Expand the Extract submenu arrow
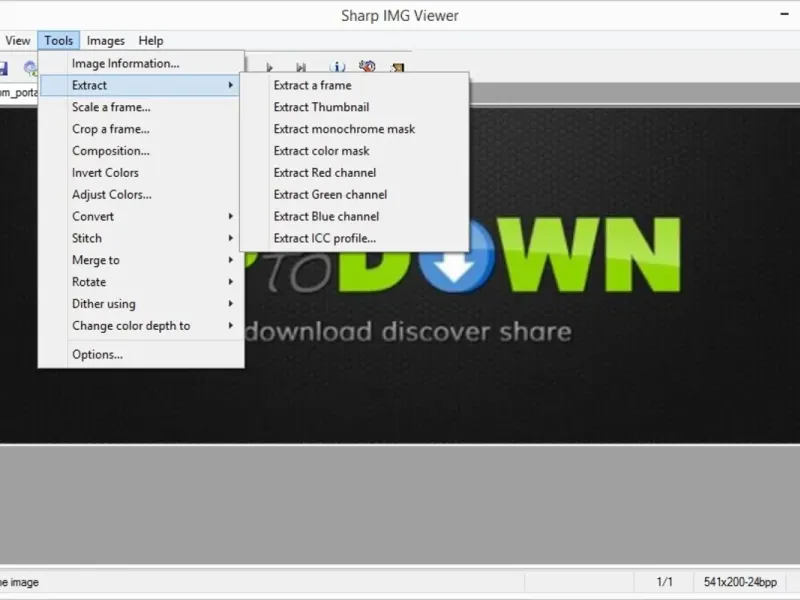Image resolution: width=800 pixels, height=600 pixels. click(231, 85)
